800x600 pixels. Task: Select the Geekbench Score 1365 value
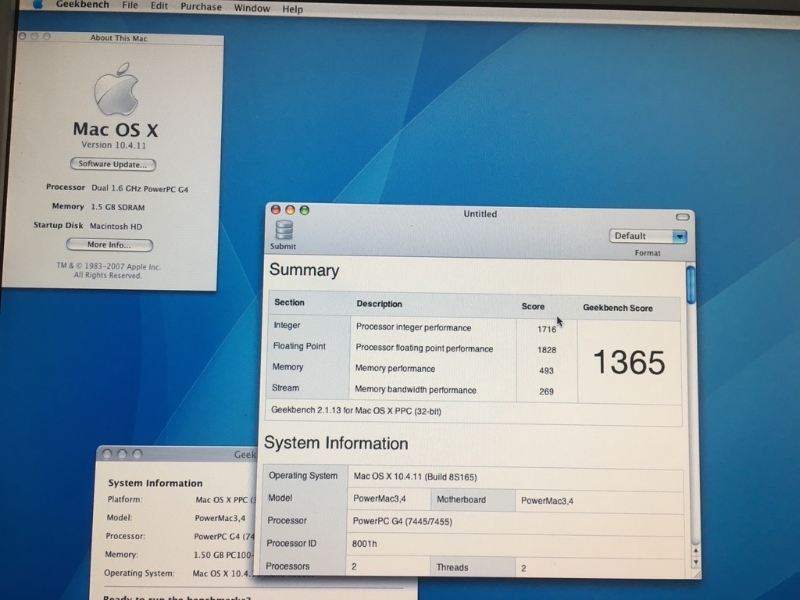[x=630, y=363]
